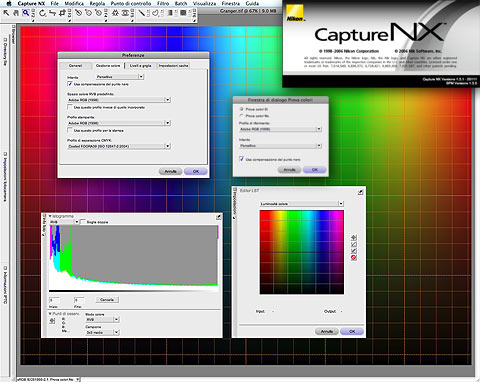The height and width of the screenshot is (382, 480).
Task: Select the hand pan tool
Action: pos(16,13)
